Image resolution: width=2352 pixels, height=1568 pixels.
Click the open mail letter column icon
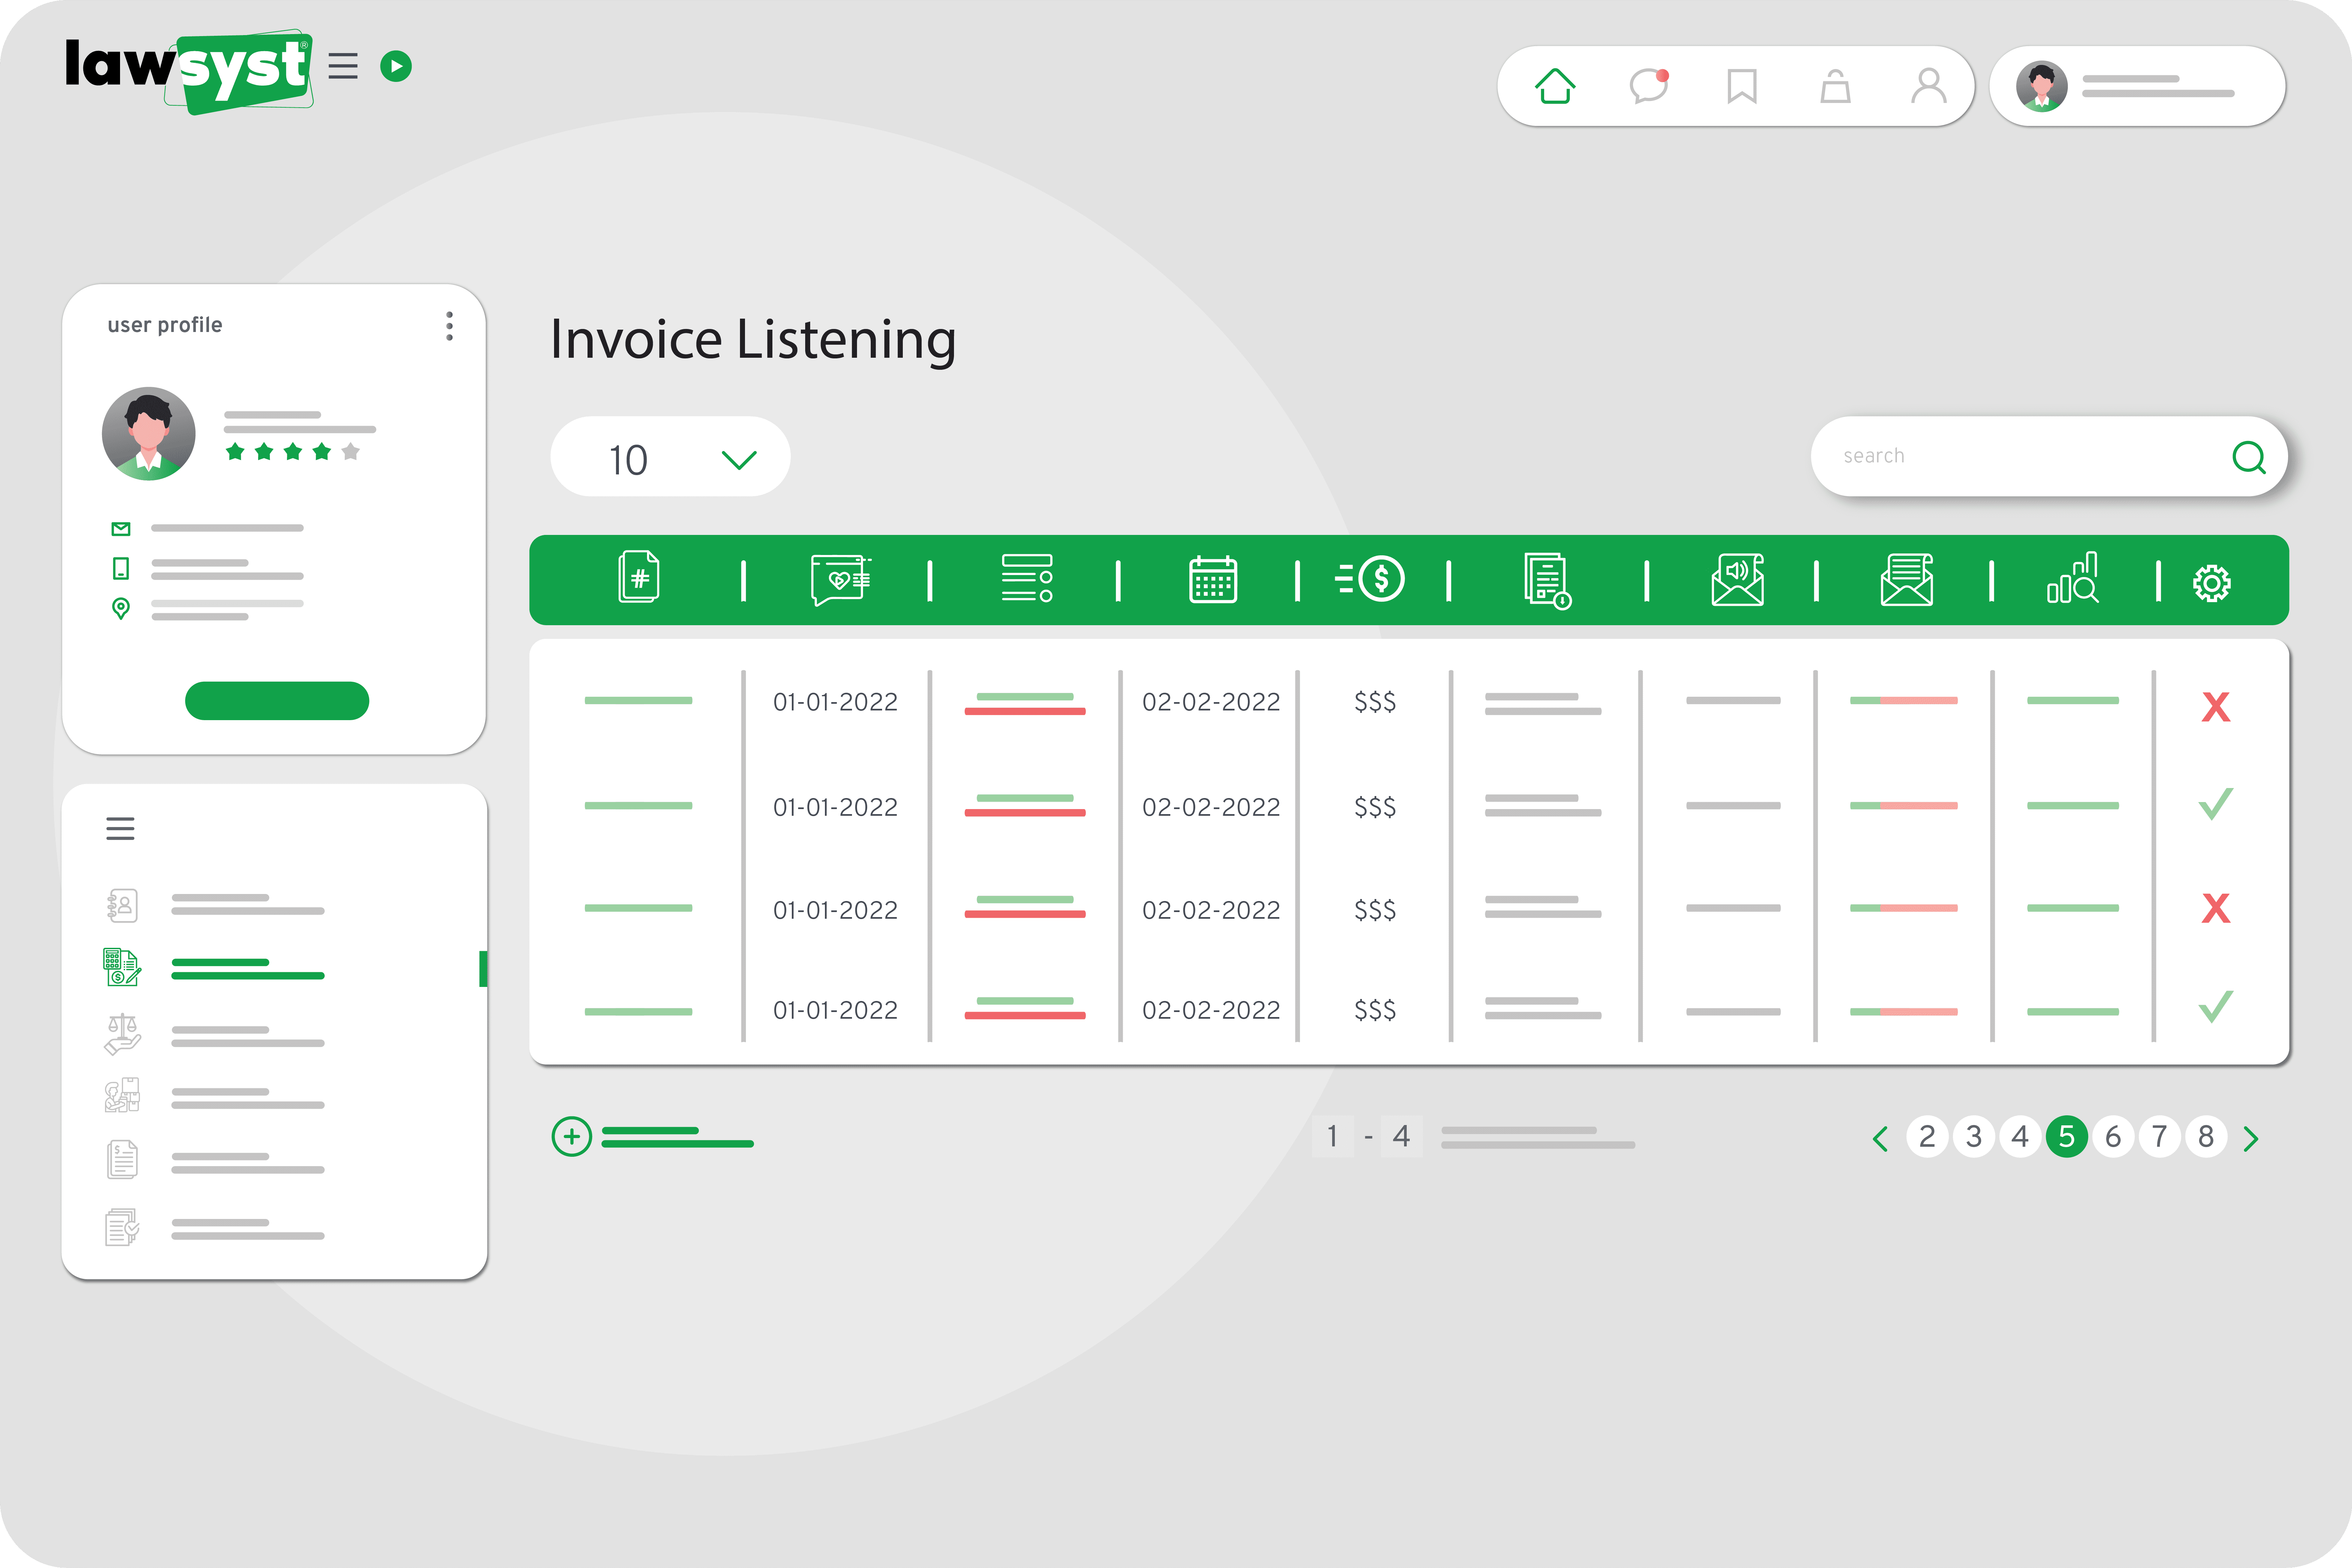[1907, 580]
